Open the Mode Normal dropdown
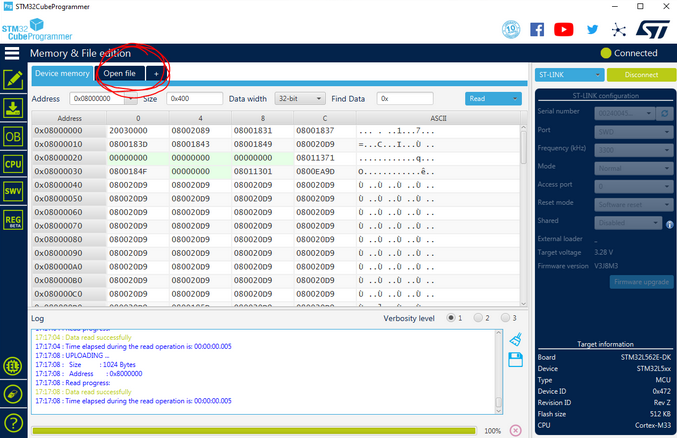The image size is (677, 438). pos(634,168)
